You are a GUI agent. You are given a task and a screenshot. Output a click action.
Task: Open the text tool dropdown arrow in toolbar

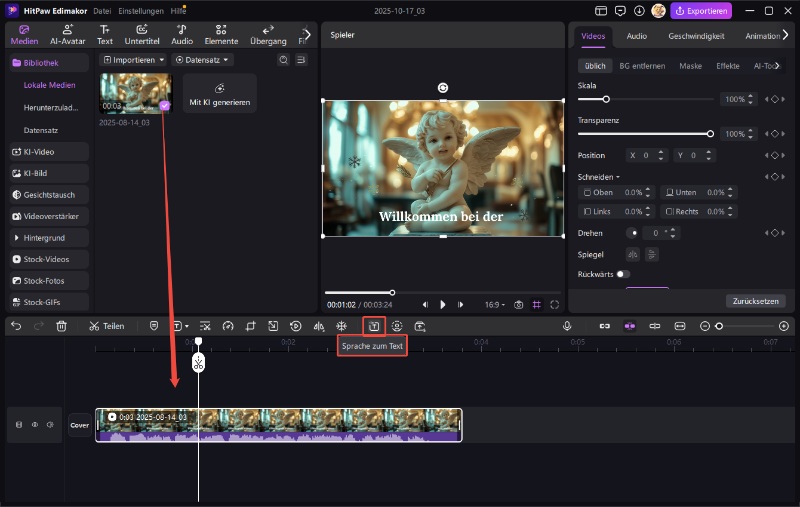[187, 326]
